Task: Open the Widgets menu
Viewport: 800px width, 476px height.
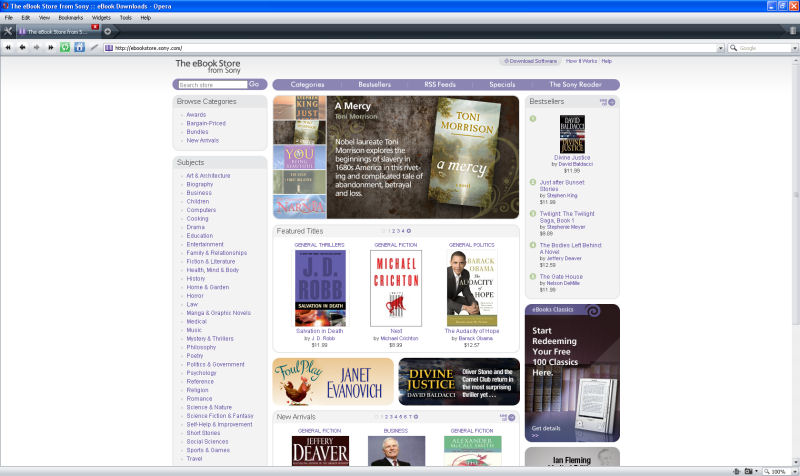Action: click(x=101, y=17)
